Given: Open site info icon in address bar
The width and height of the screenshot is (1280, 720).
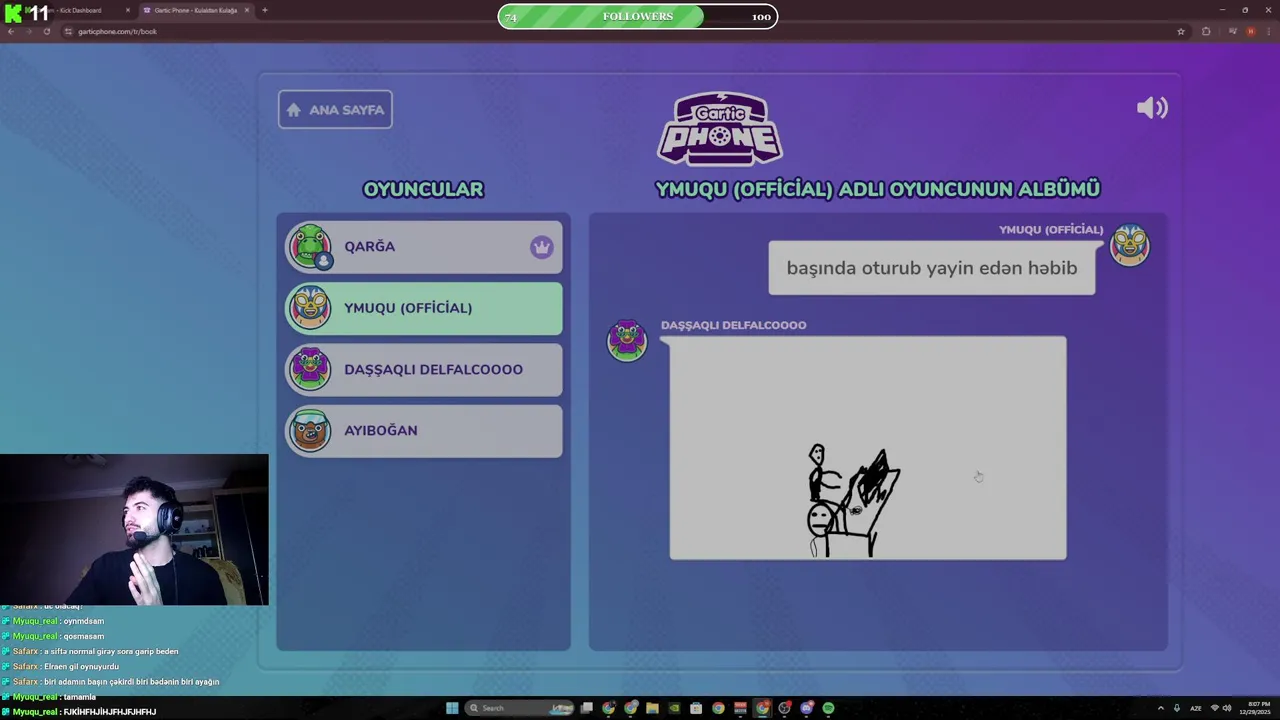Looking at the screenshot, I should click(x=68, y=31).
